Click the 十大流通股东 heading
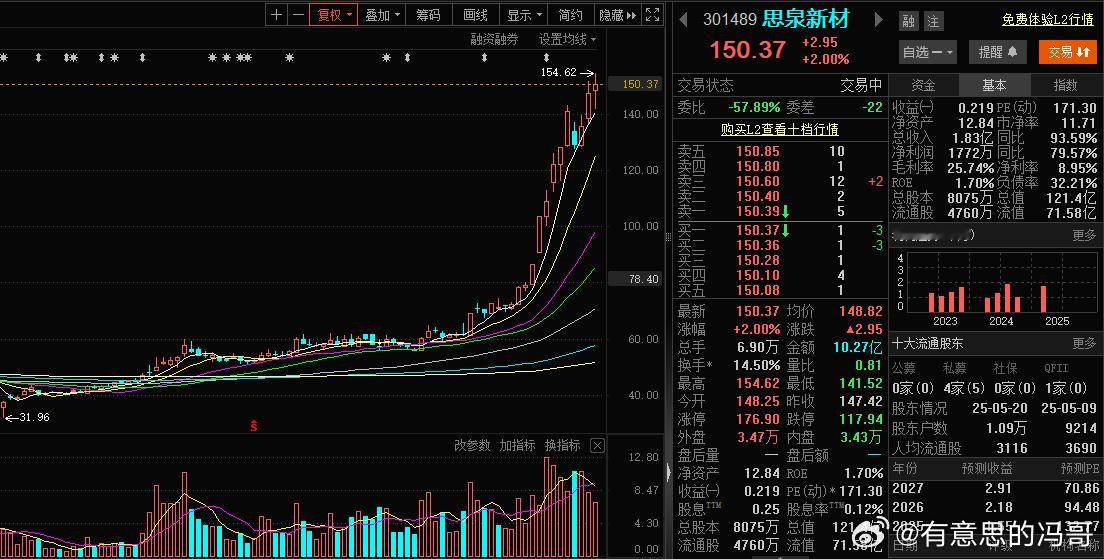Screen dimensions: 1104x559 tap(927, 344)
